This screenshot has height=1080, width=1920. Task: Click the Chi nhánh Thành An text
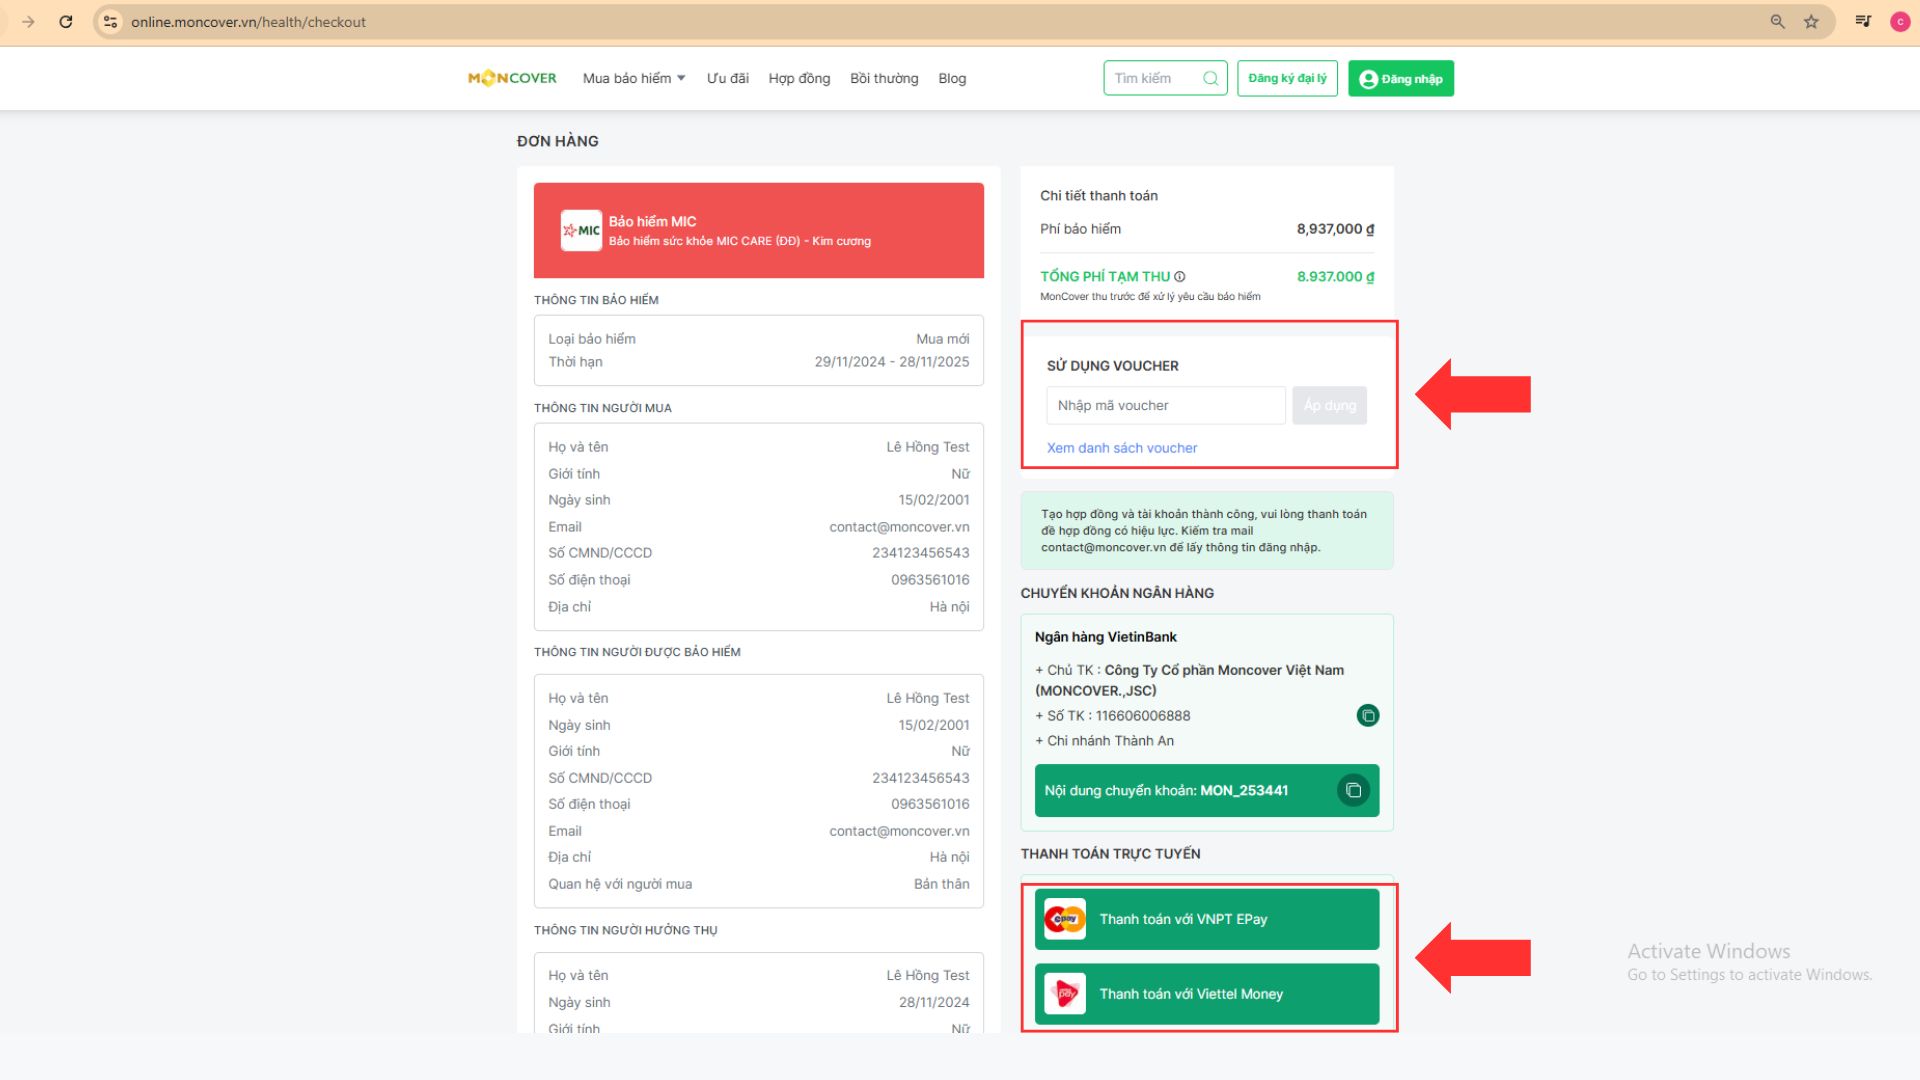1110,741
